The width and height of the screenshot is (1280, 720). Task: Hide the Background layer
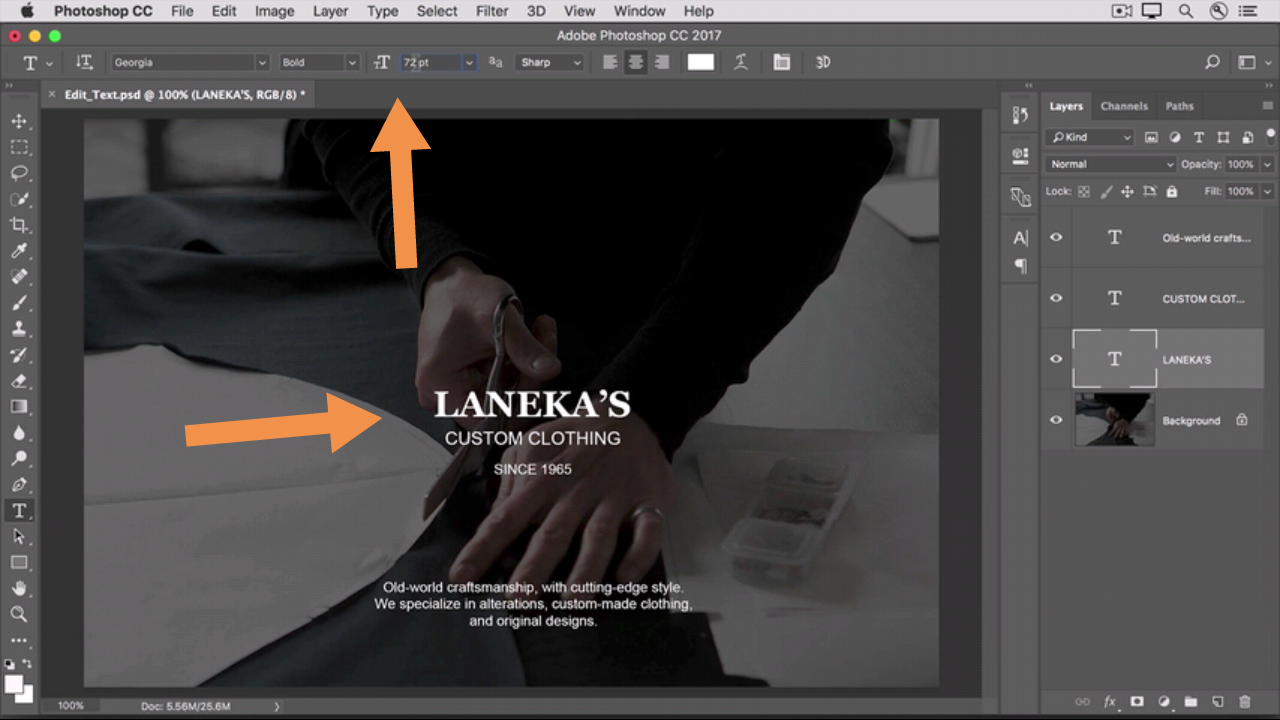click(x=1056, y=420)
